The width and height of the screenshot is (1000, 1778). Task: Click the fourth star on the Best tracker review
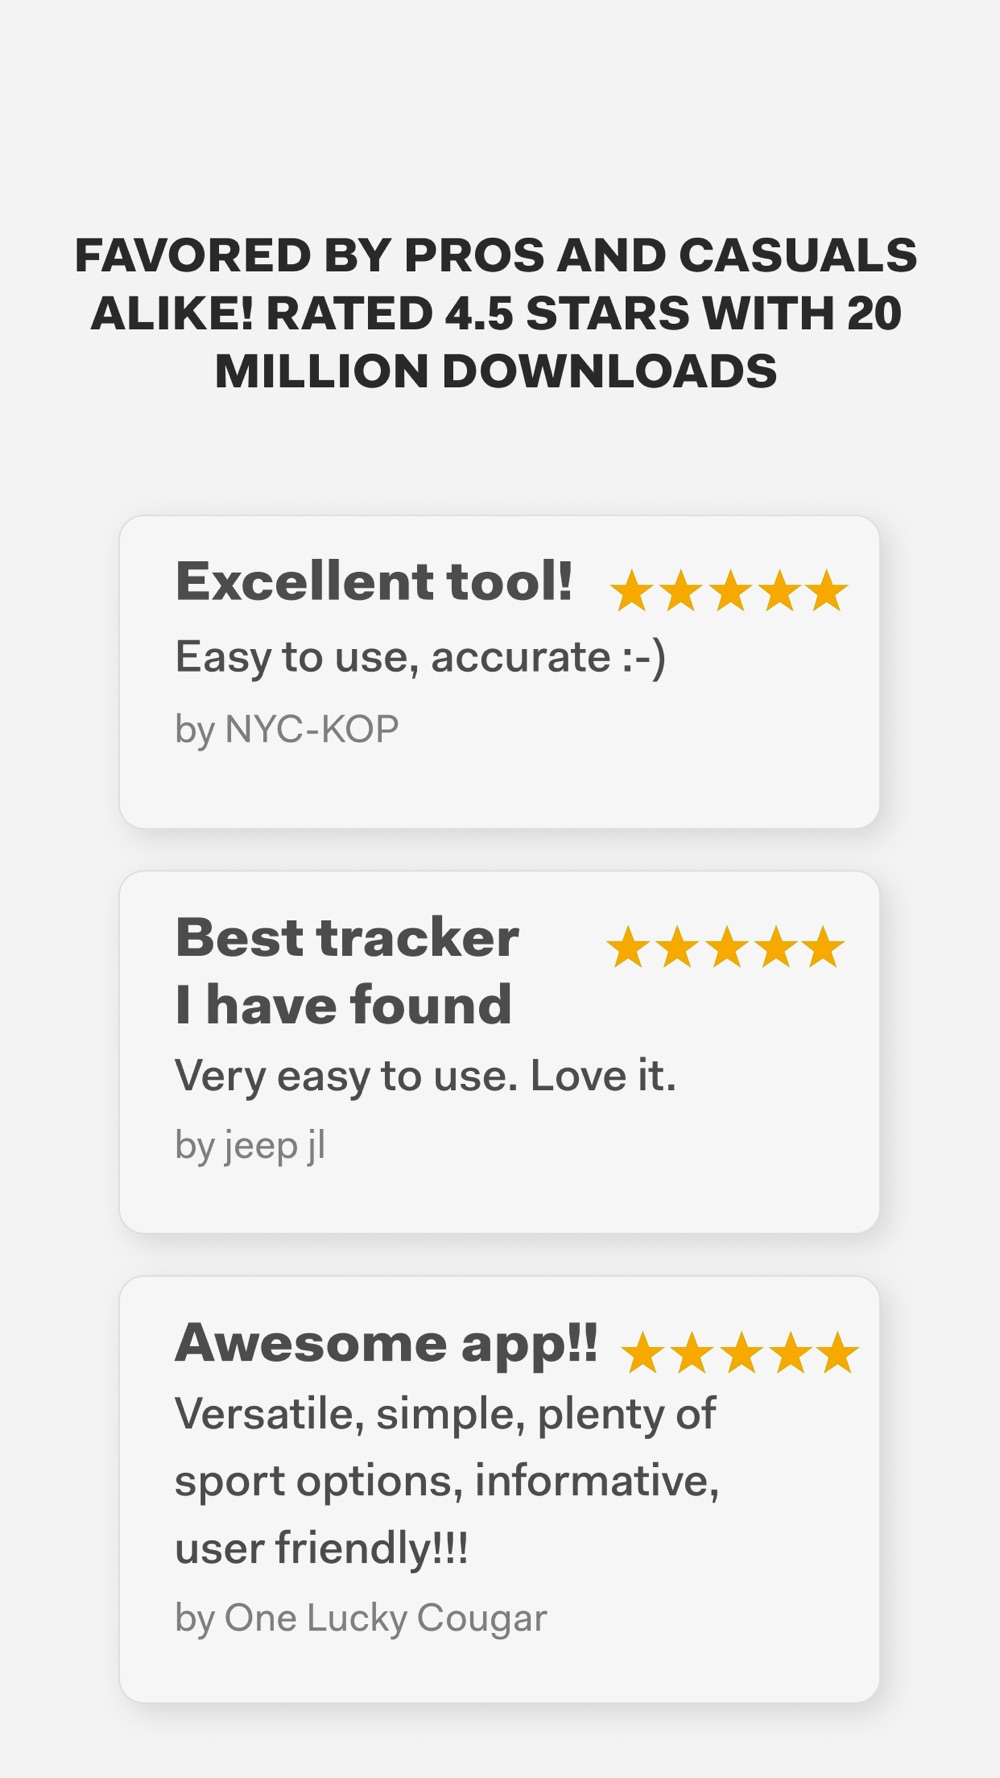pyautogui.click(x=775, y=947)
